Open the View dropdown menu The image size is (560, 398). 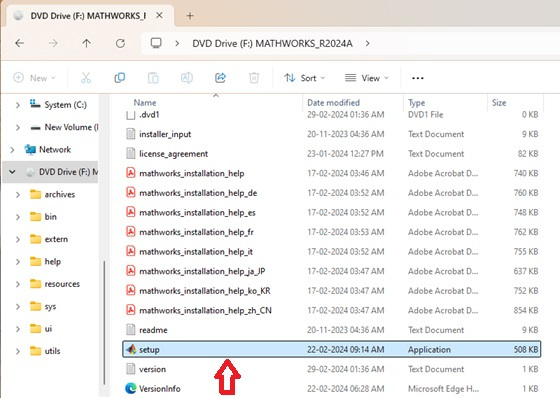pyautogui.click(x=367, y=78)
